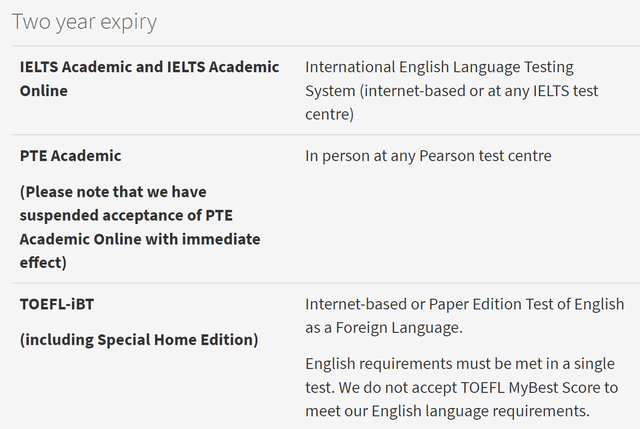Click the phrase 'suspended acceptance of PTE'

(125, 215)
